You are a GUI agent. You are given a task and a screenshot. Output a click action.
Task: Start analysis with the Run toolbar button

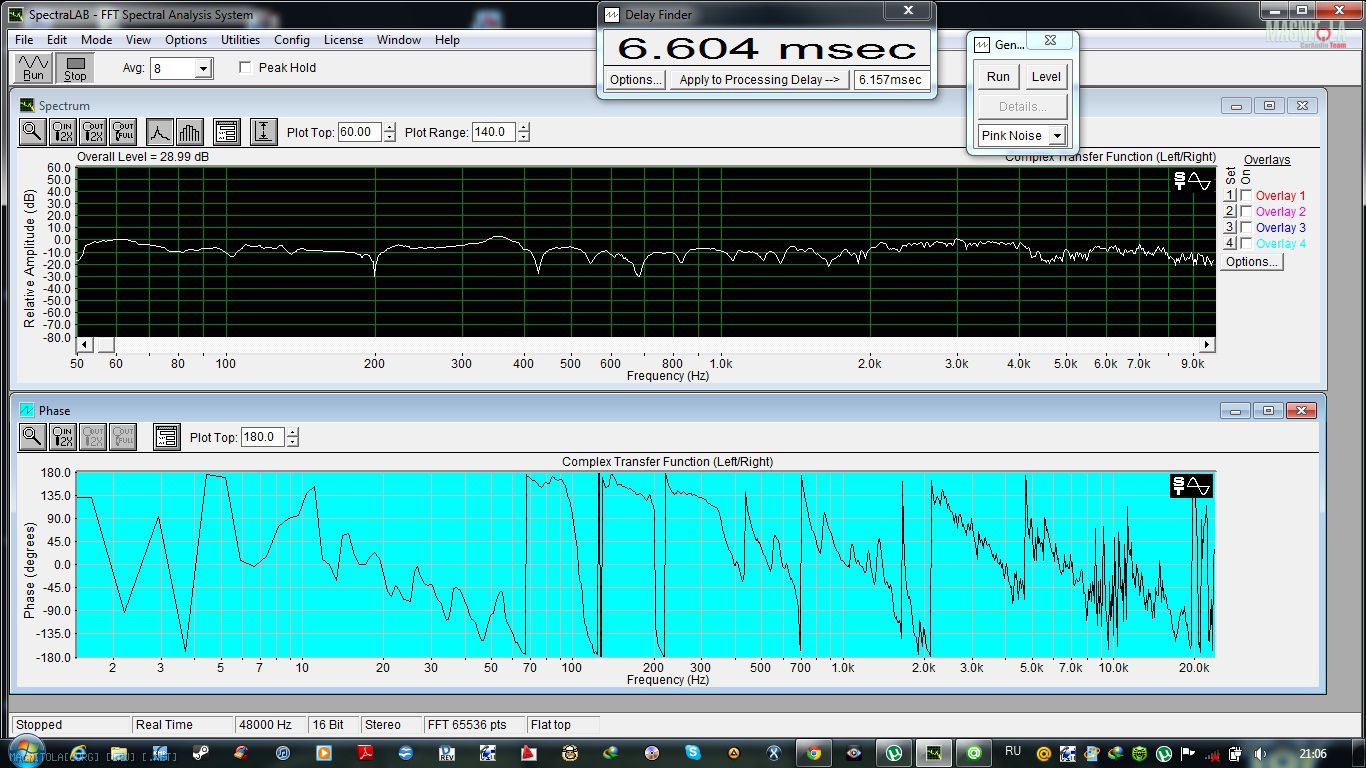[x=34, y=68]
